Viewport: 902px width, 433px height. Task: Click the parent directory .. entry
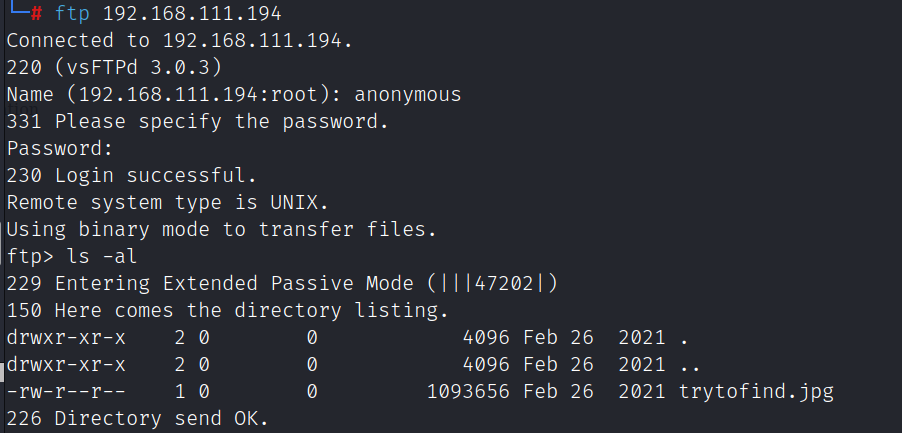[x=690, y=364]
